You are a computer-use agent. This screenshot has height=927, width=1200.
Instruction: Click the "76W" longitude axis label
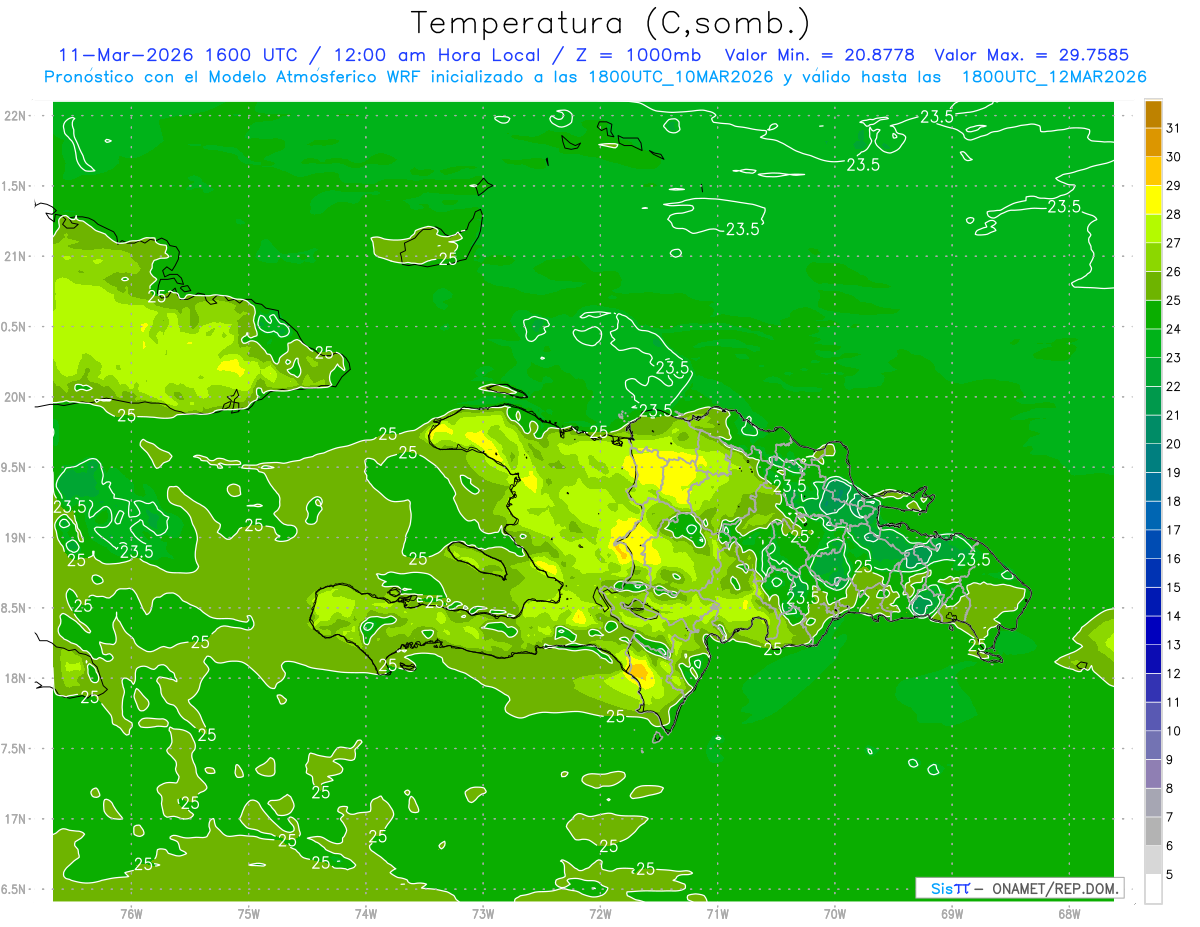[131, 914]
